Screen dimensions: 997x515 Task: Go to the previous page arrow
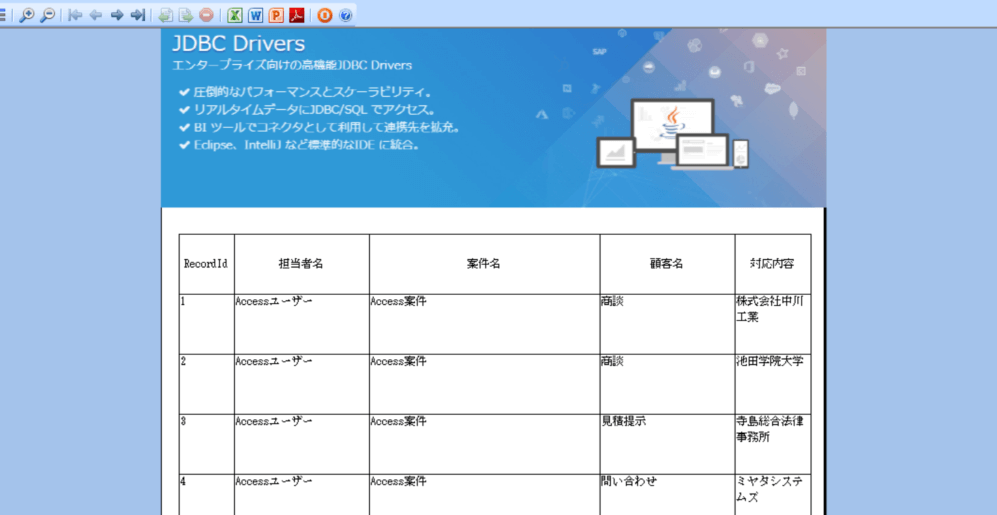(x=96, y=15)
